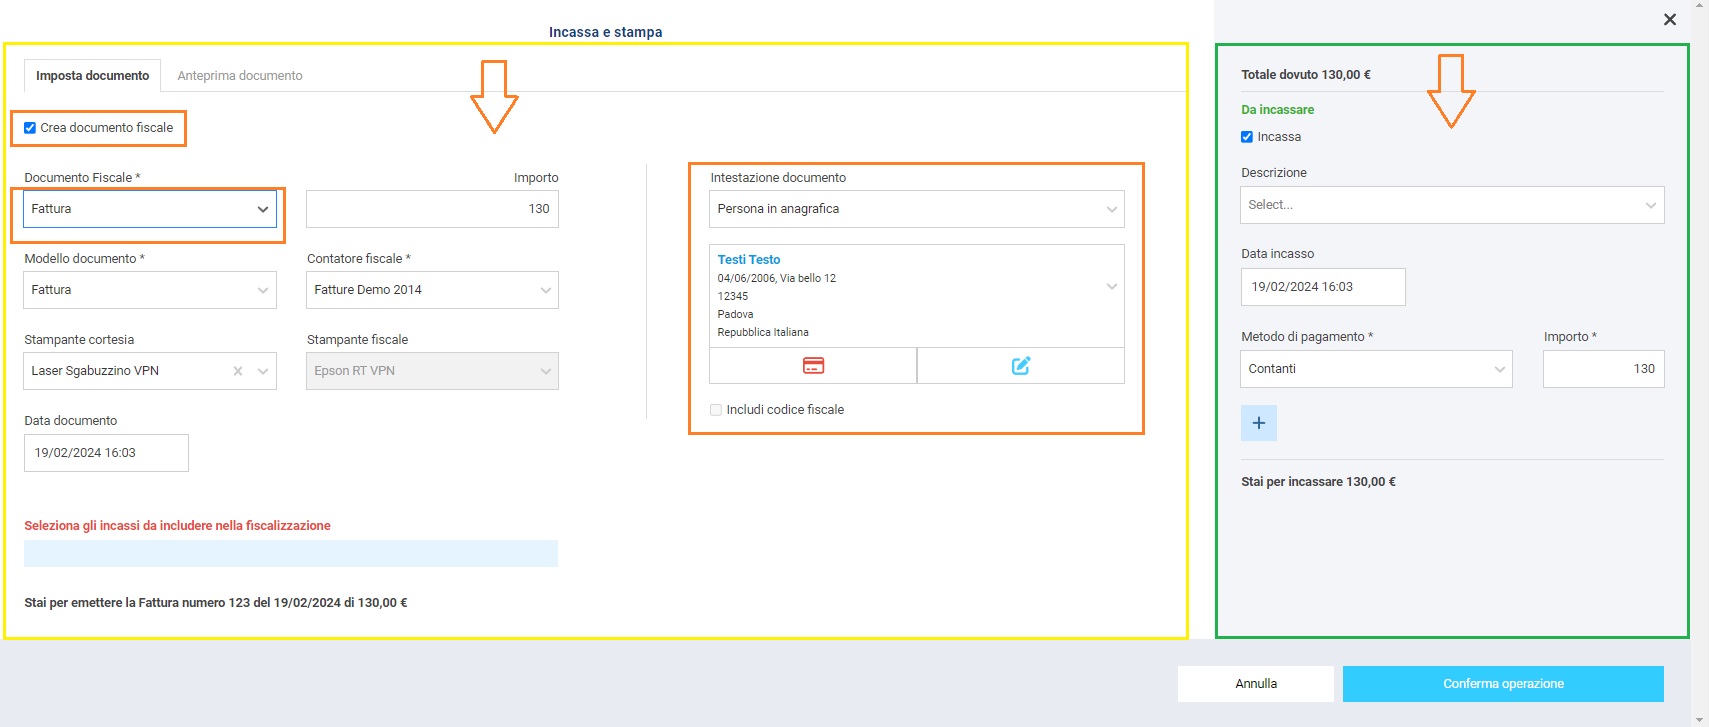1709x727 pixels.
Task: Open the Documento Fiscale dropdown
Action: pyautogui.click(x=150, y=209)
